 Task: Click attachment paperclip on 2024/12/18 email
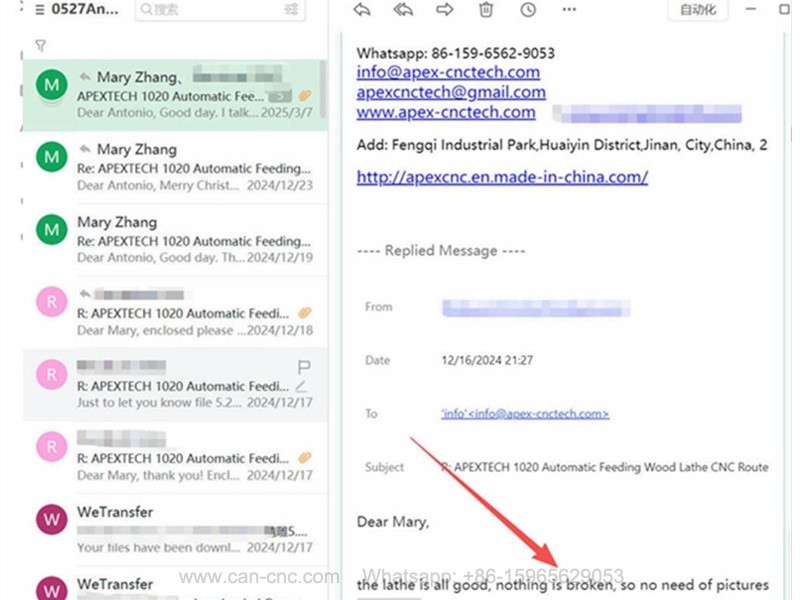click(305, 312)
